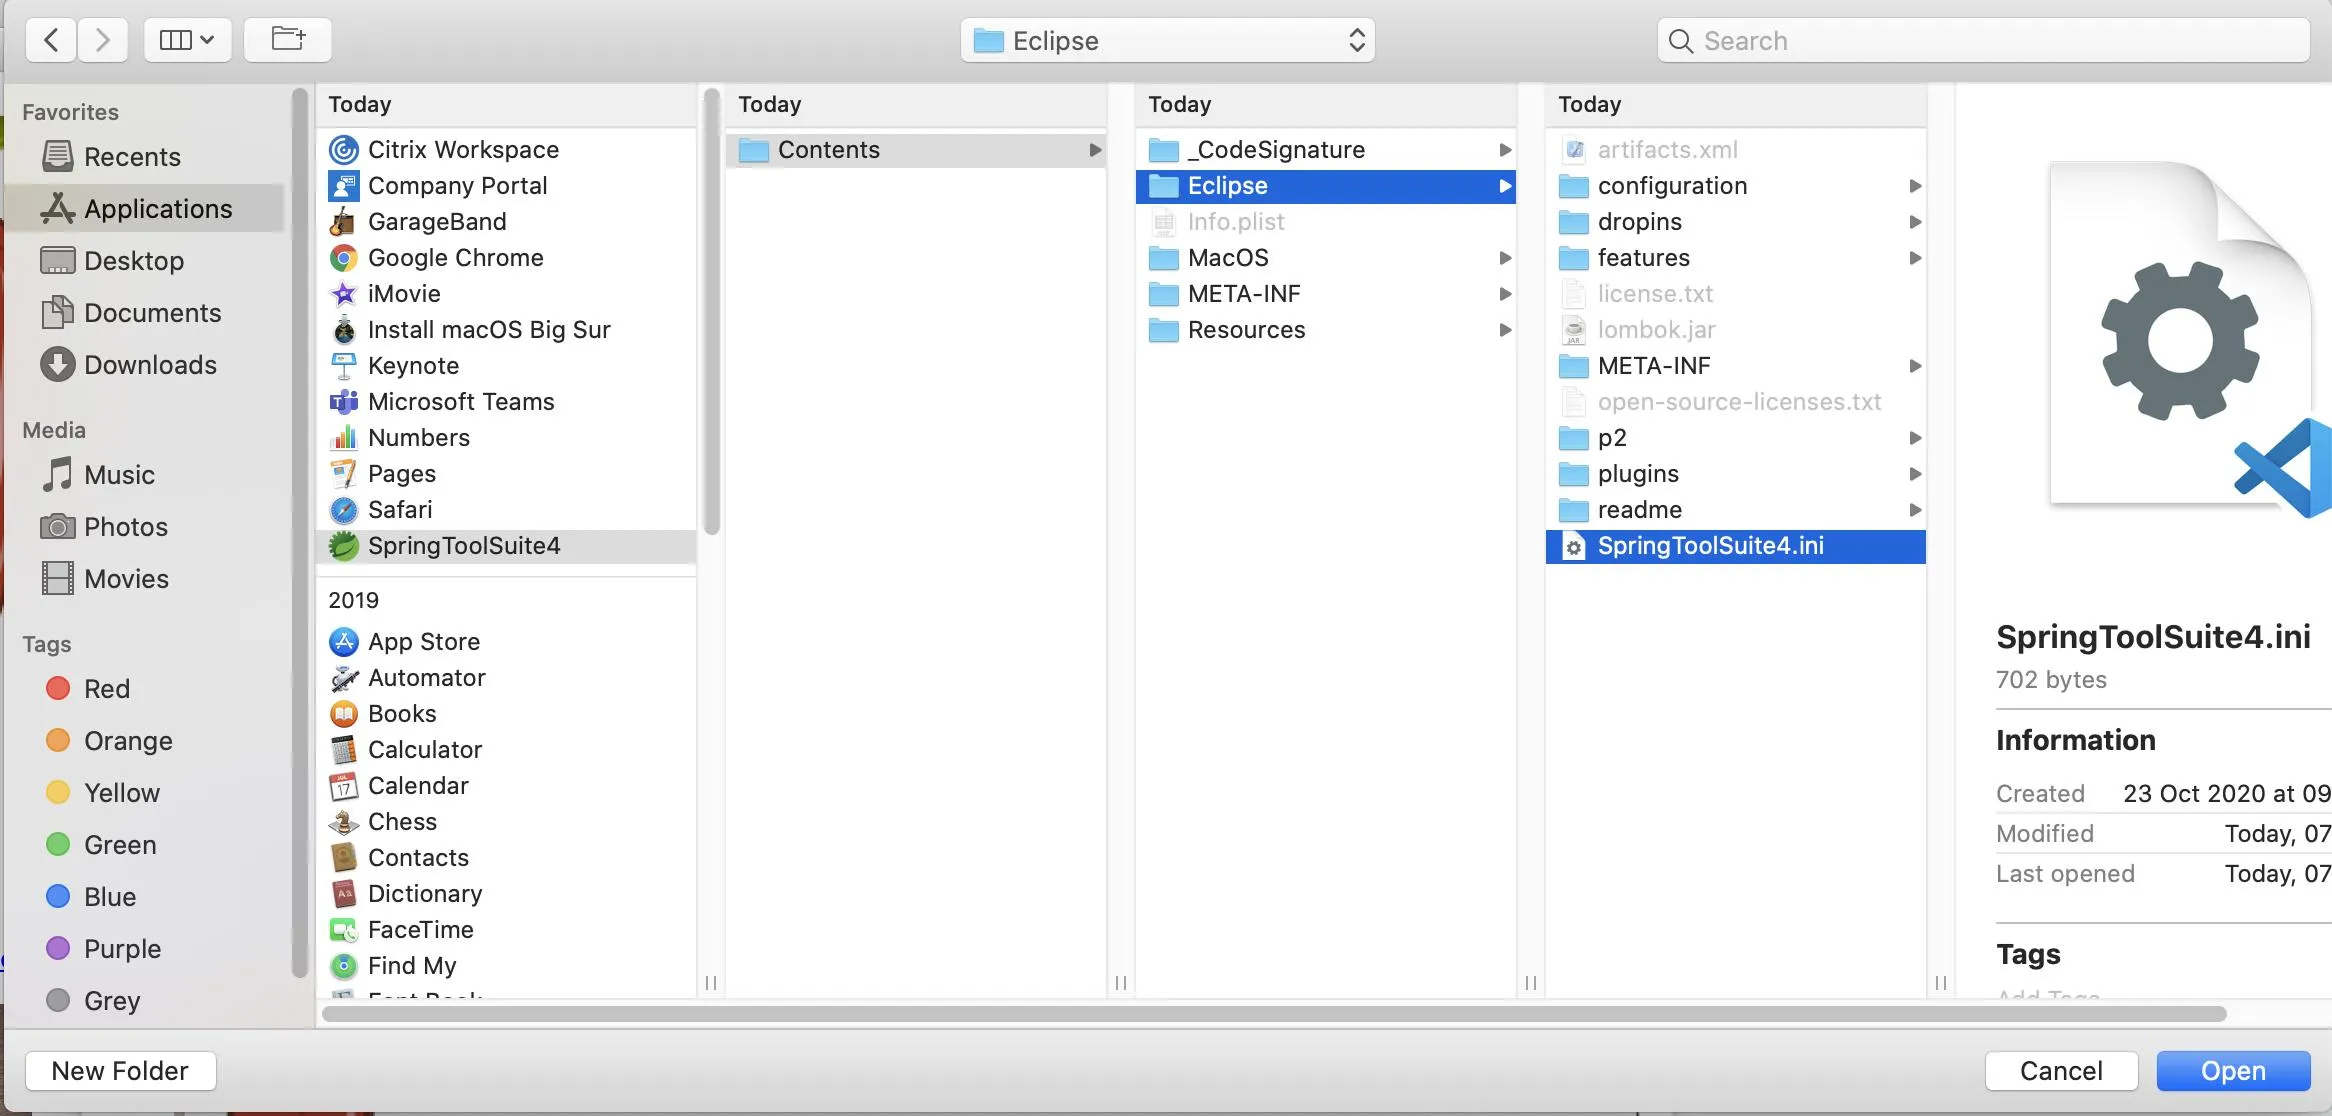Click the Safari app icon
The width and height of the screenshot is (2332, 1116).
[x=344, y=510]
